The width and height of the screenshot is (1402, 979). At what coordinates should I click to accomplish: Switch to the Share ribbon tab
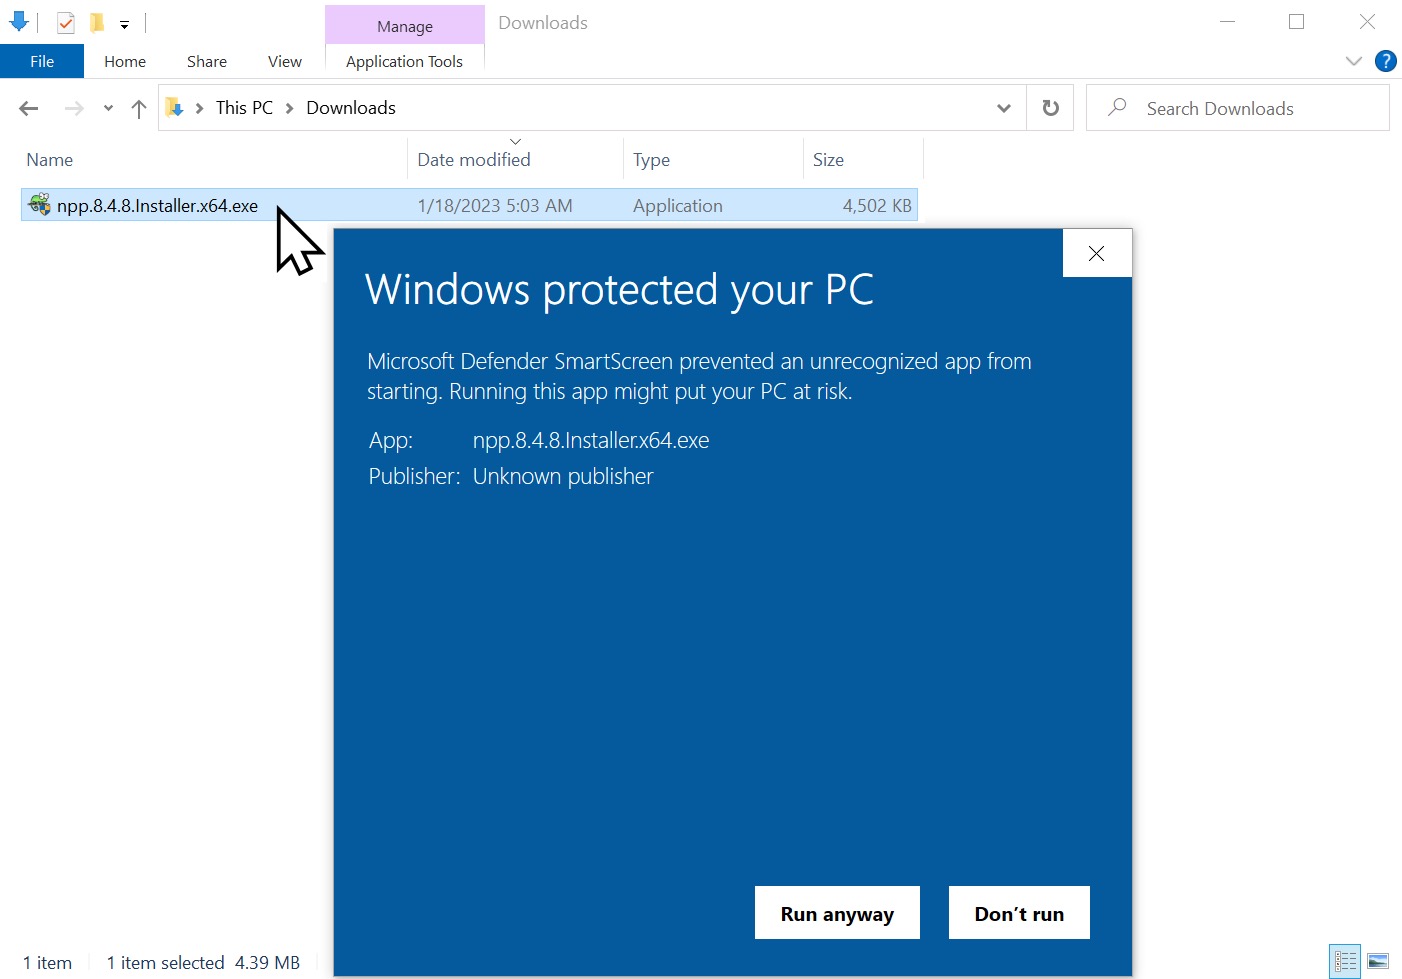(x=207, y=61)
